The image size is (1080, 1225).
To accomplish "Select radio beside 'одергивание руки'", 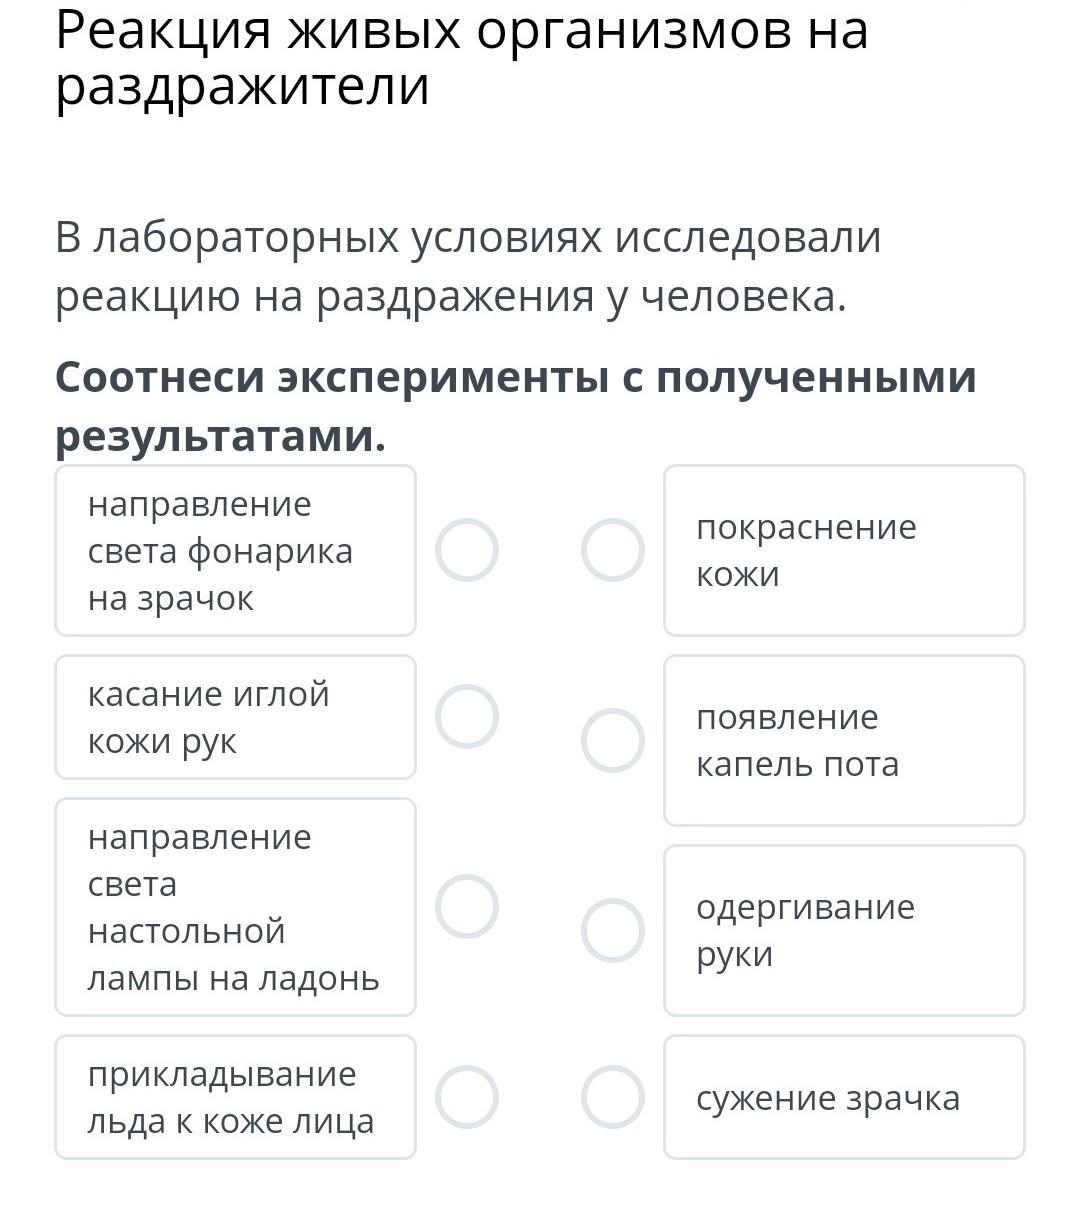I will [x=612, y=931].
